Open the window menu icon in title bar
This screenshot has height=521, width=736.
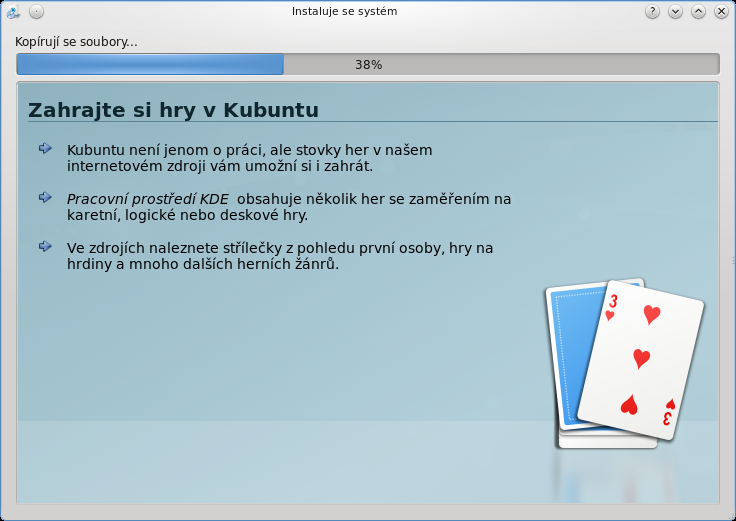[13, 12]
